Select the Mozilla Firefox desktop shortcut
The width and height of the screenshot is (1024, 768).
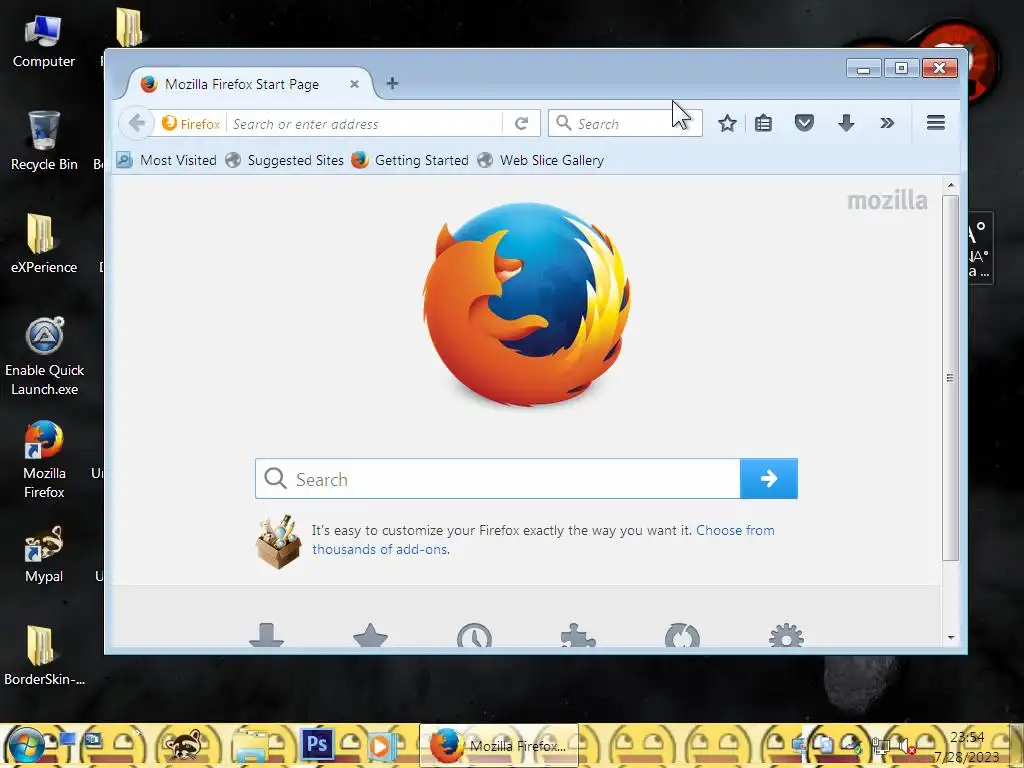tap(44, 460)
